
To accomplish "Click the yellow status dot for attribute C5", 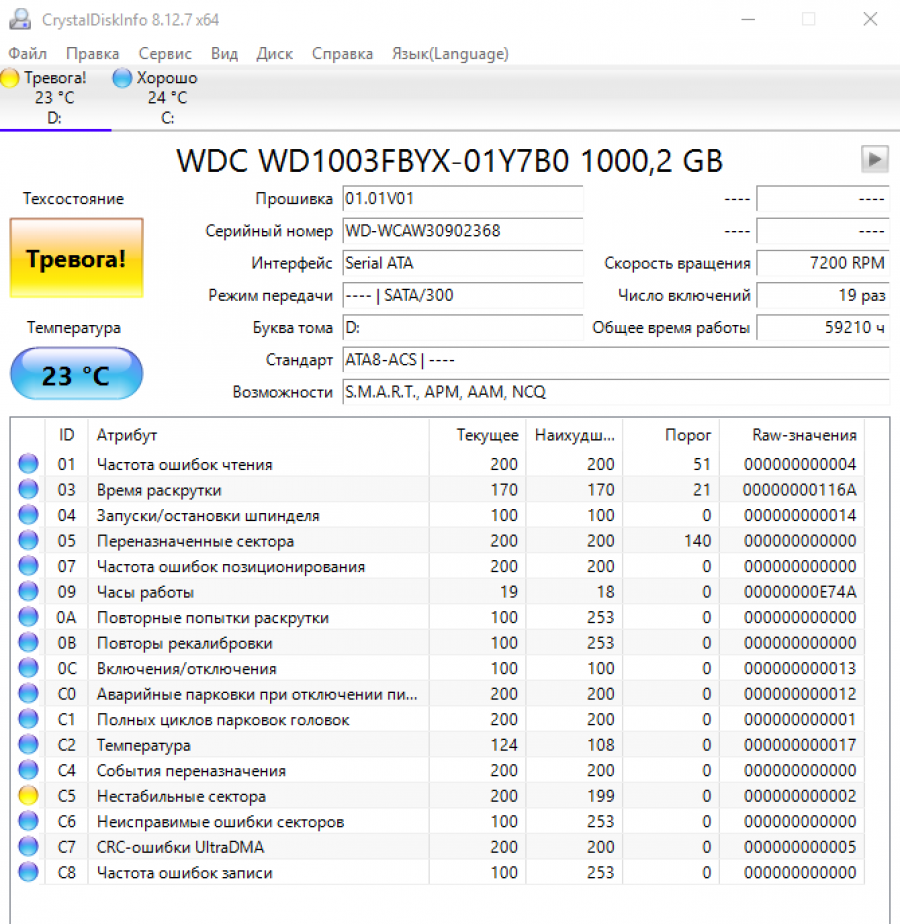I will point(28,796).
